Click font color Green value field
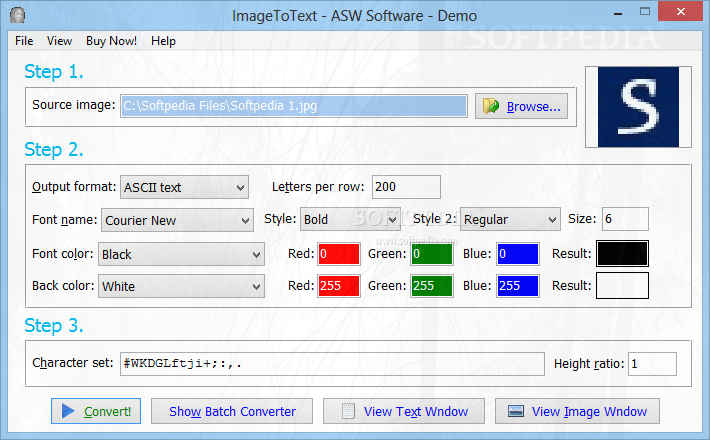The height and width of the screenshot is (440, 710). [x=432, y=254]
